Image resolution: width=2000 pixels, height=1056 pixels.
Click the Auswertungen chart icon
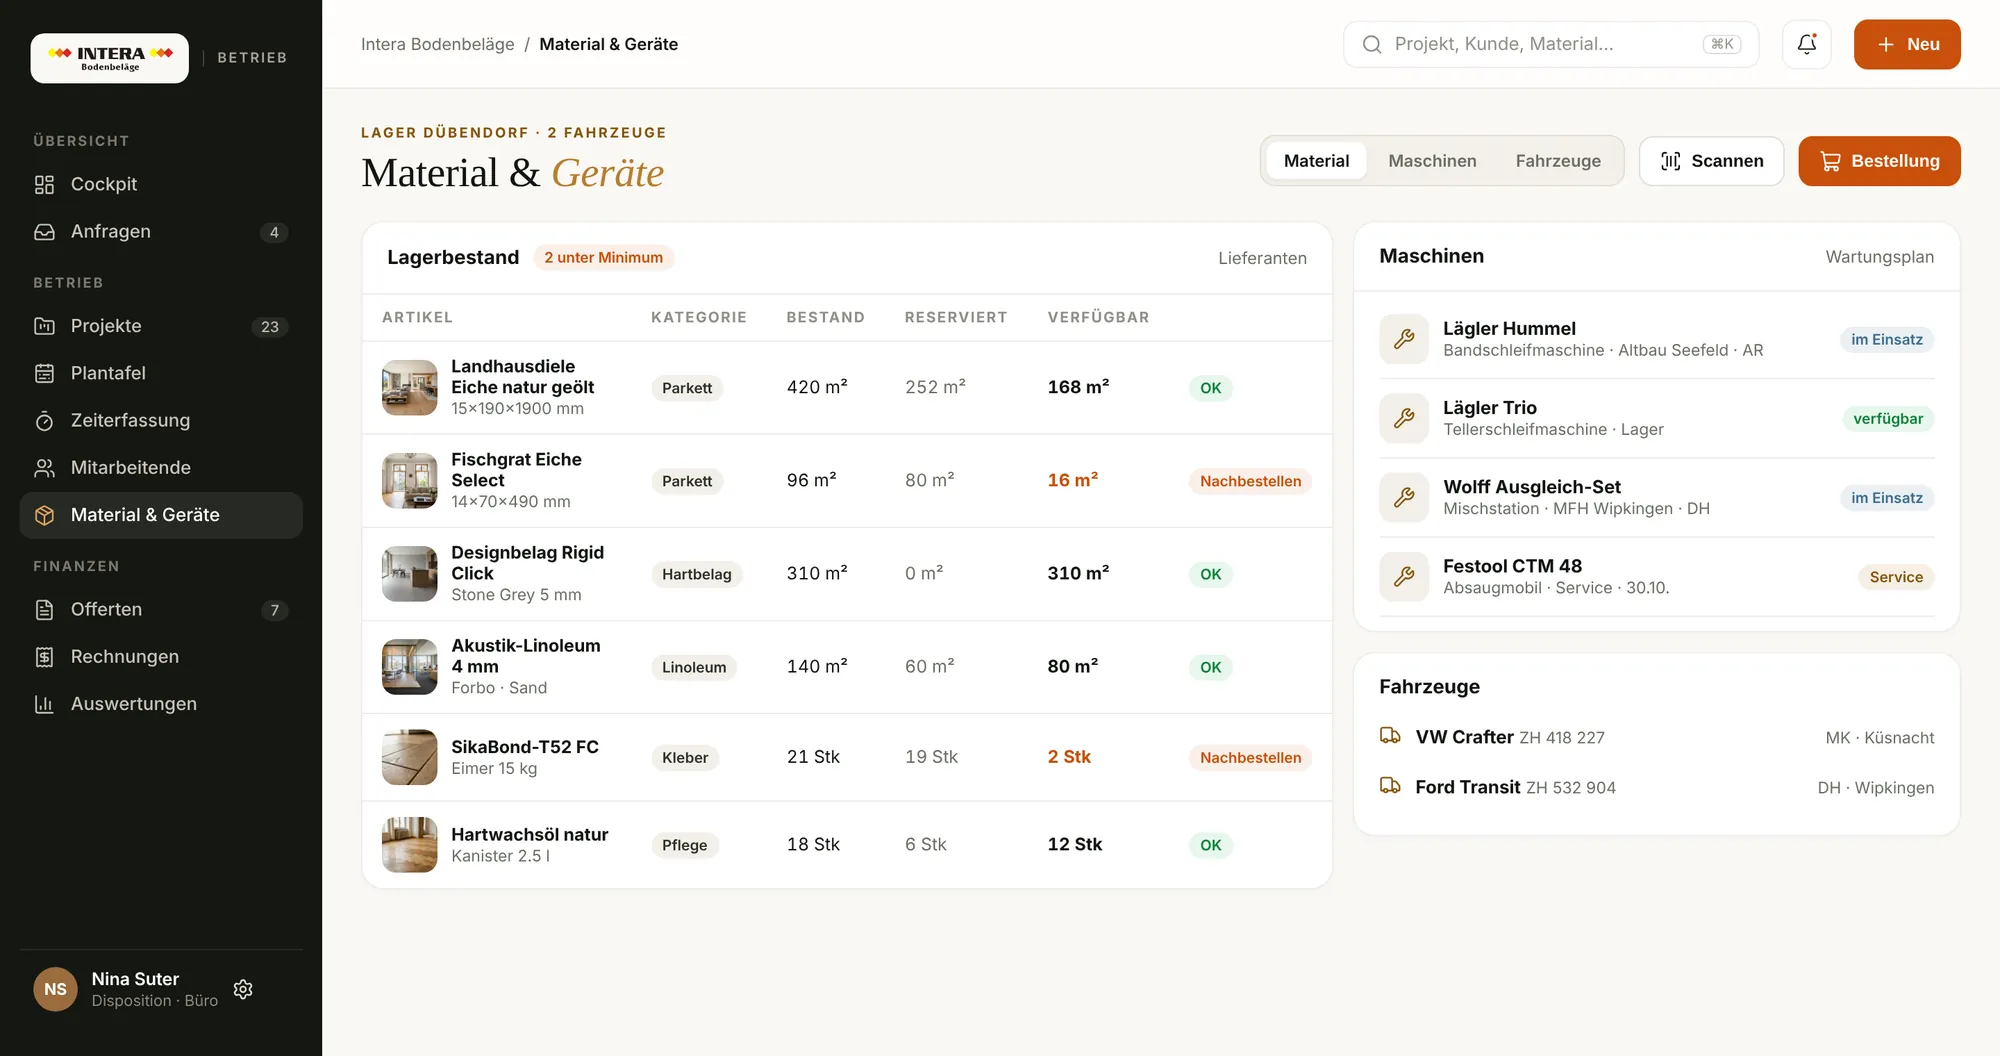pyautogui.click(x=44, y=704)
